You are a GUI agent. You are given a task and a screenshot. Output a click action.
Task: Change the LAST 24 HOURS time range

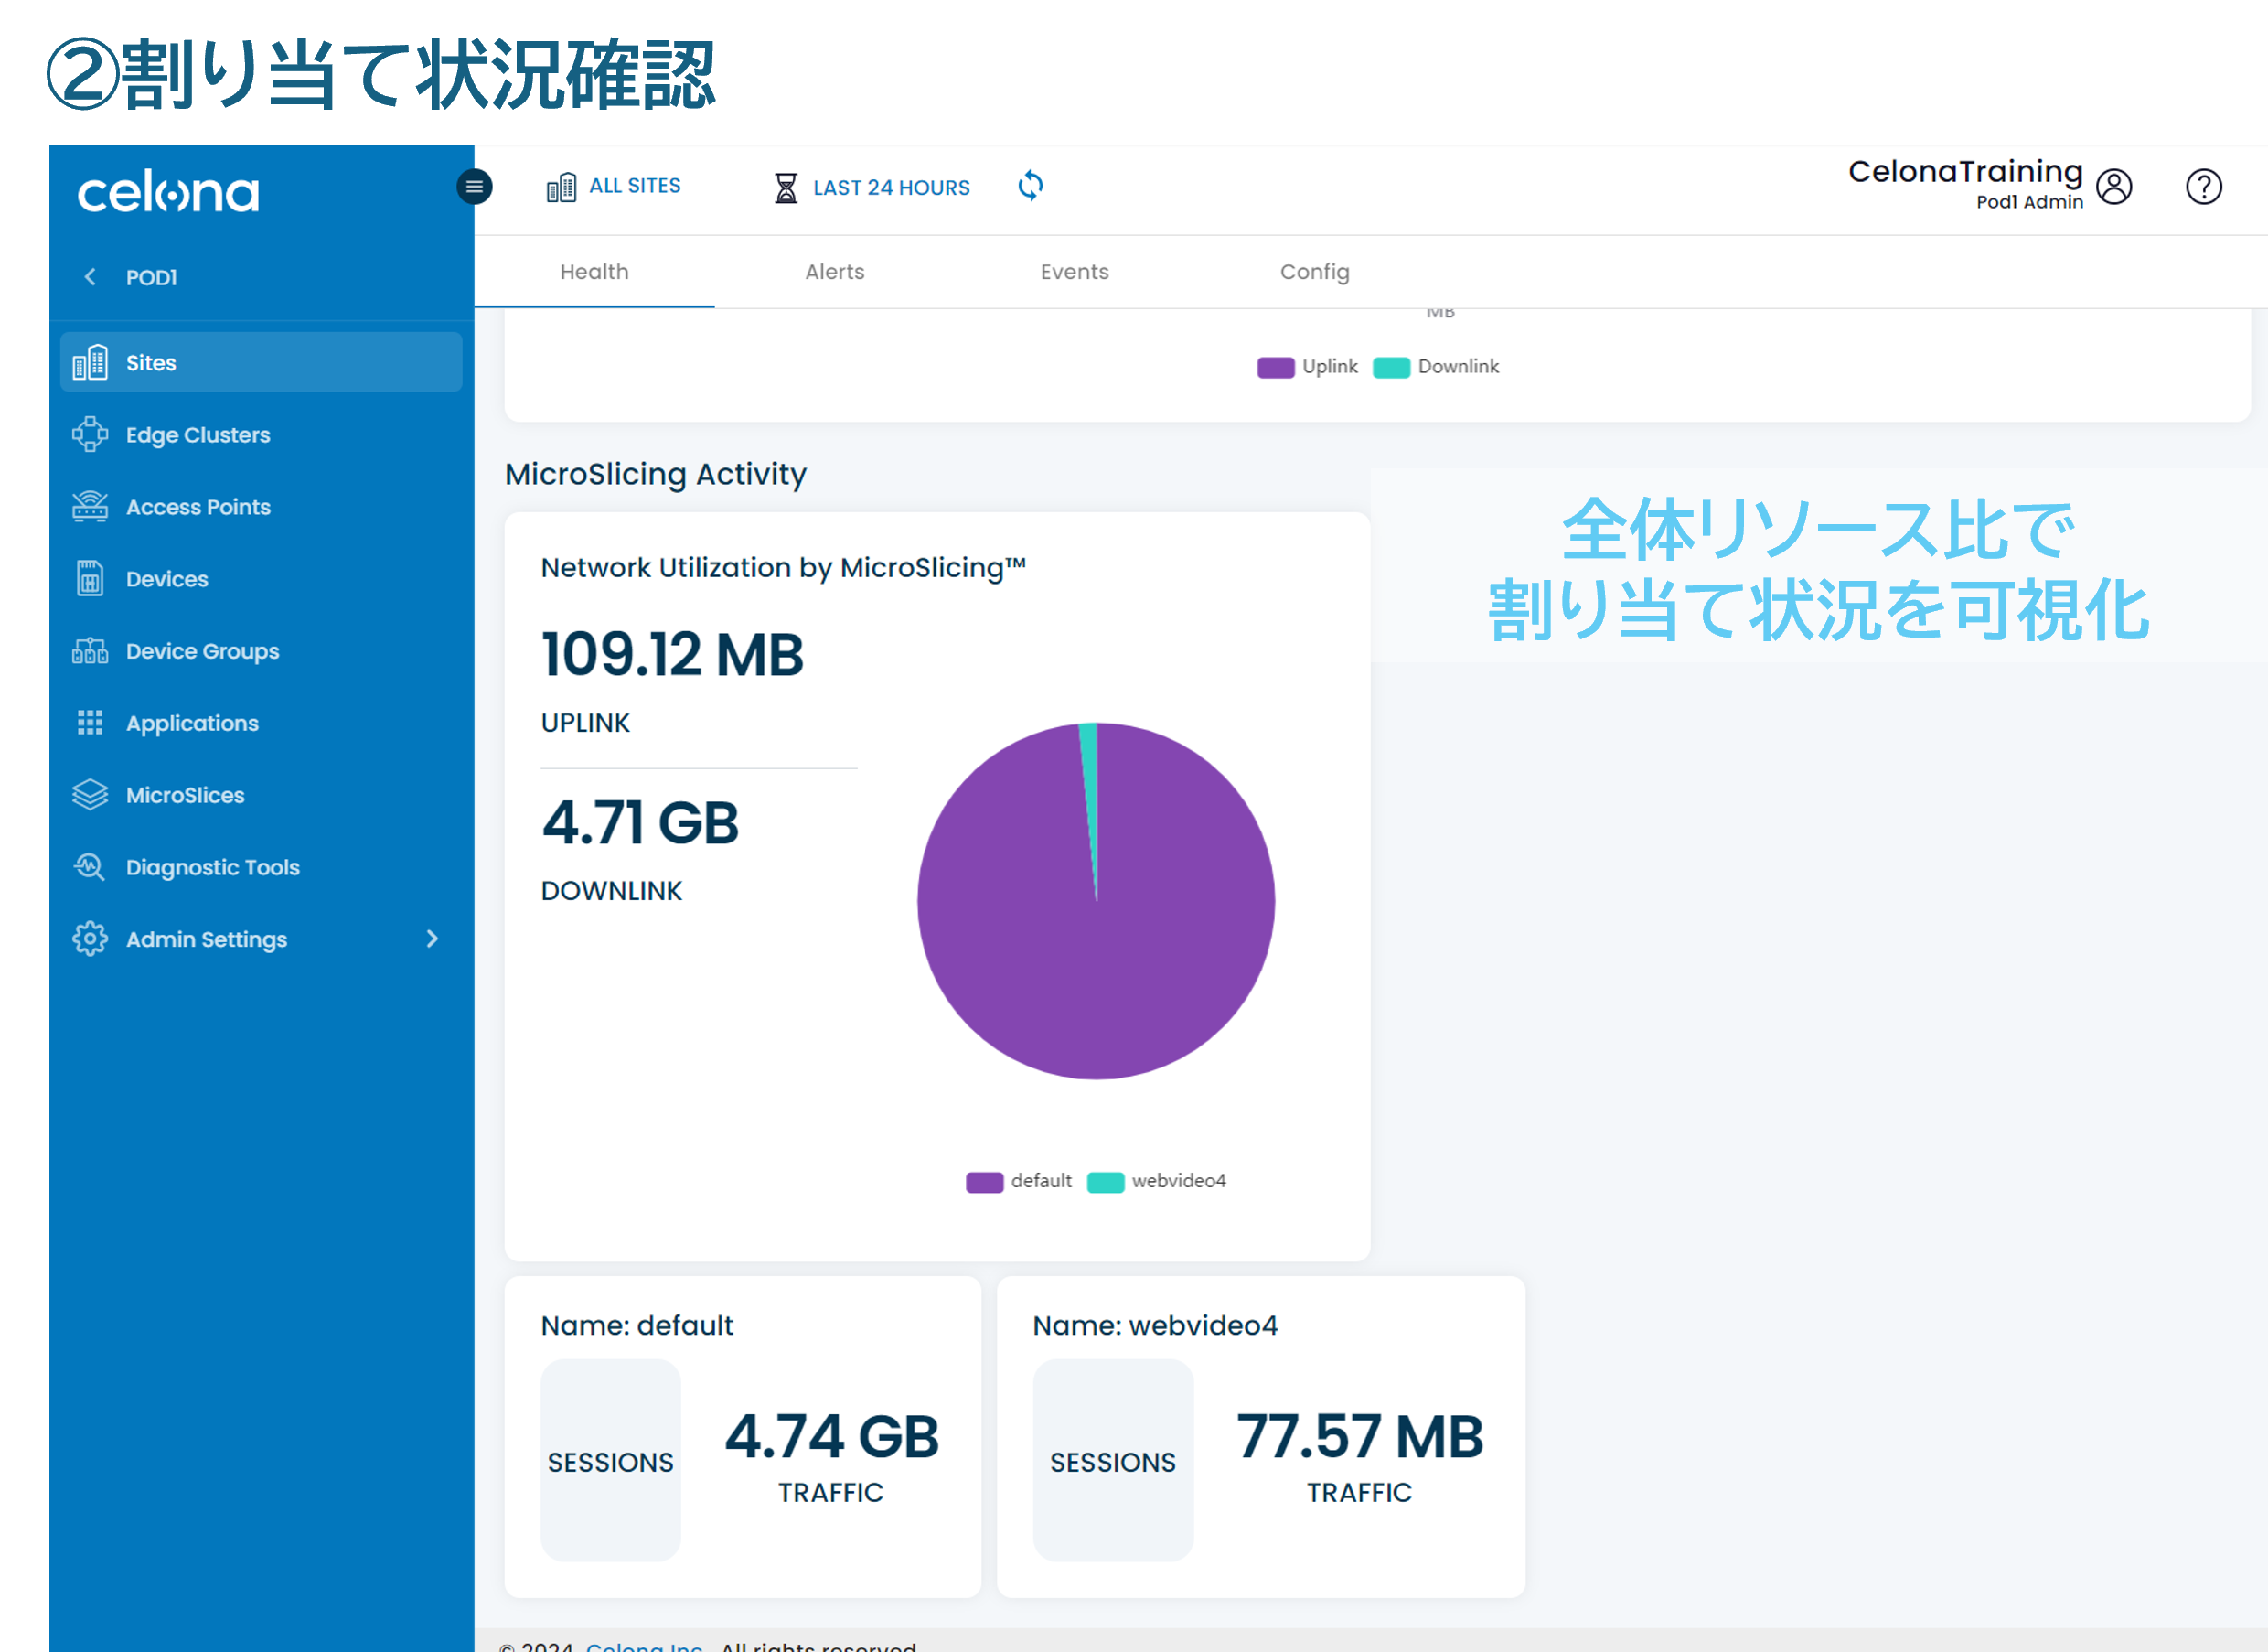[870, 187]
